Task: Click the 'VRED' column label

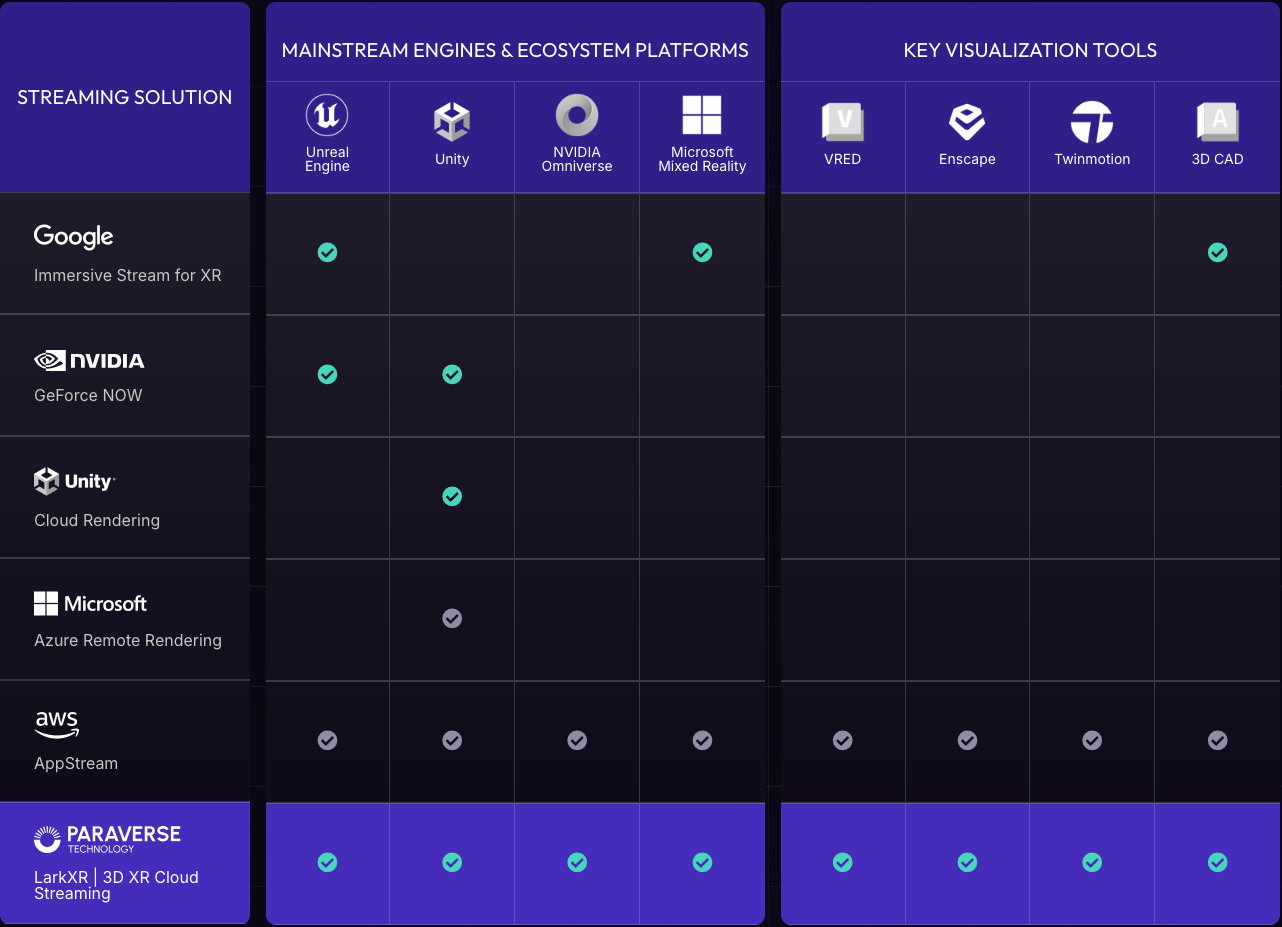Action: 843,159
